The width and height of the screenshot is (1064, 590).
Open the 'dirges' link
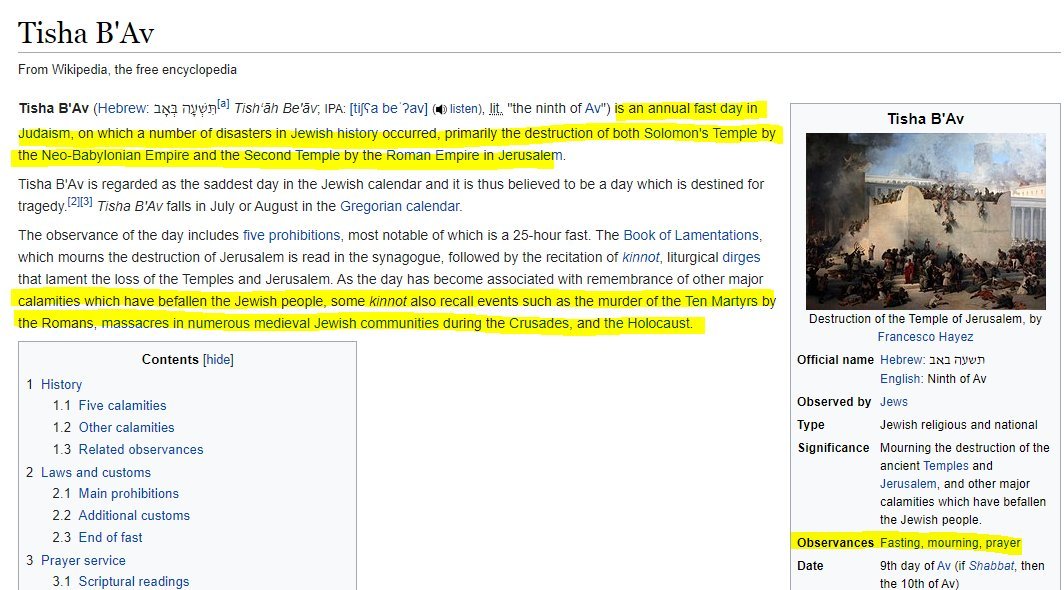click(741, 257)
